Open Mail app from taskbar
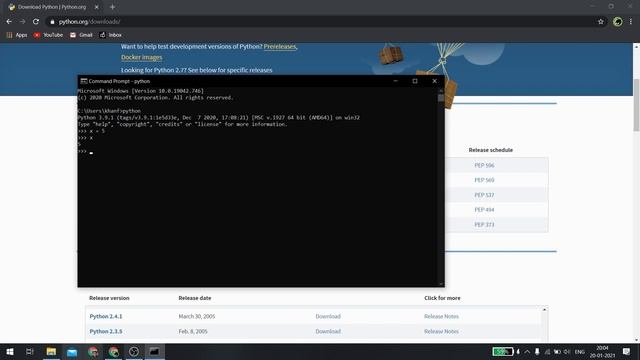640x360 pixels. (x=72, y=351)
